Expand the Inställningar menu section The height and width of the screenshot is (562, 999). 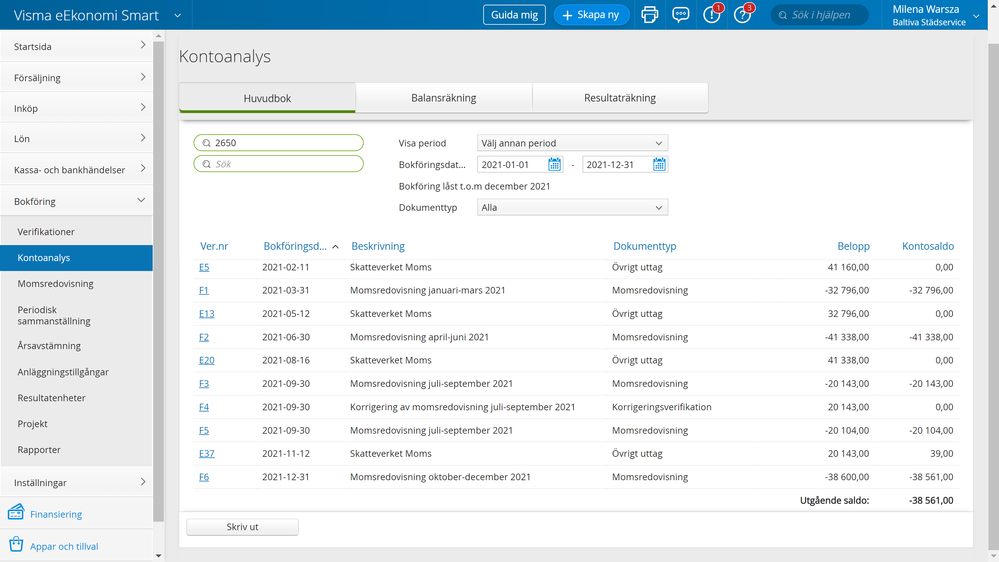(x=76, y=482)
